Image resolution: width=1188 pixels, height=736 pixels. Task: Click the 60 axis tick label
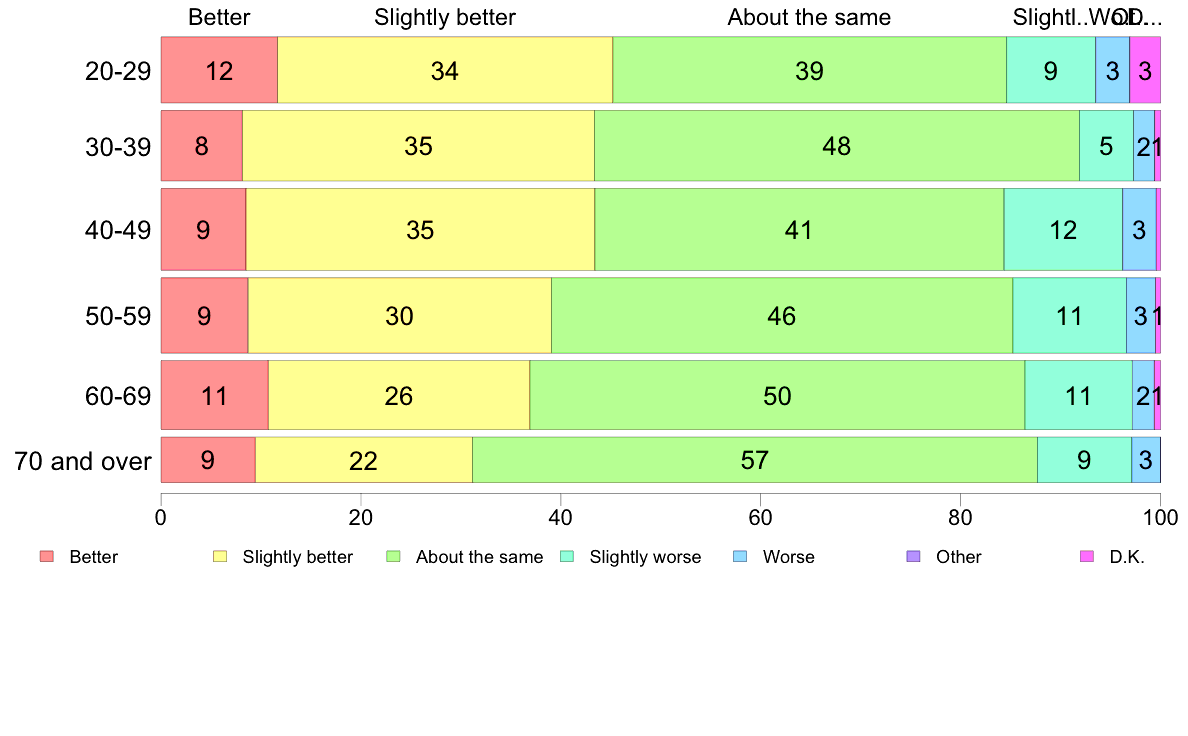click(x=760, y=518)
